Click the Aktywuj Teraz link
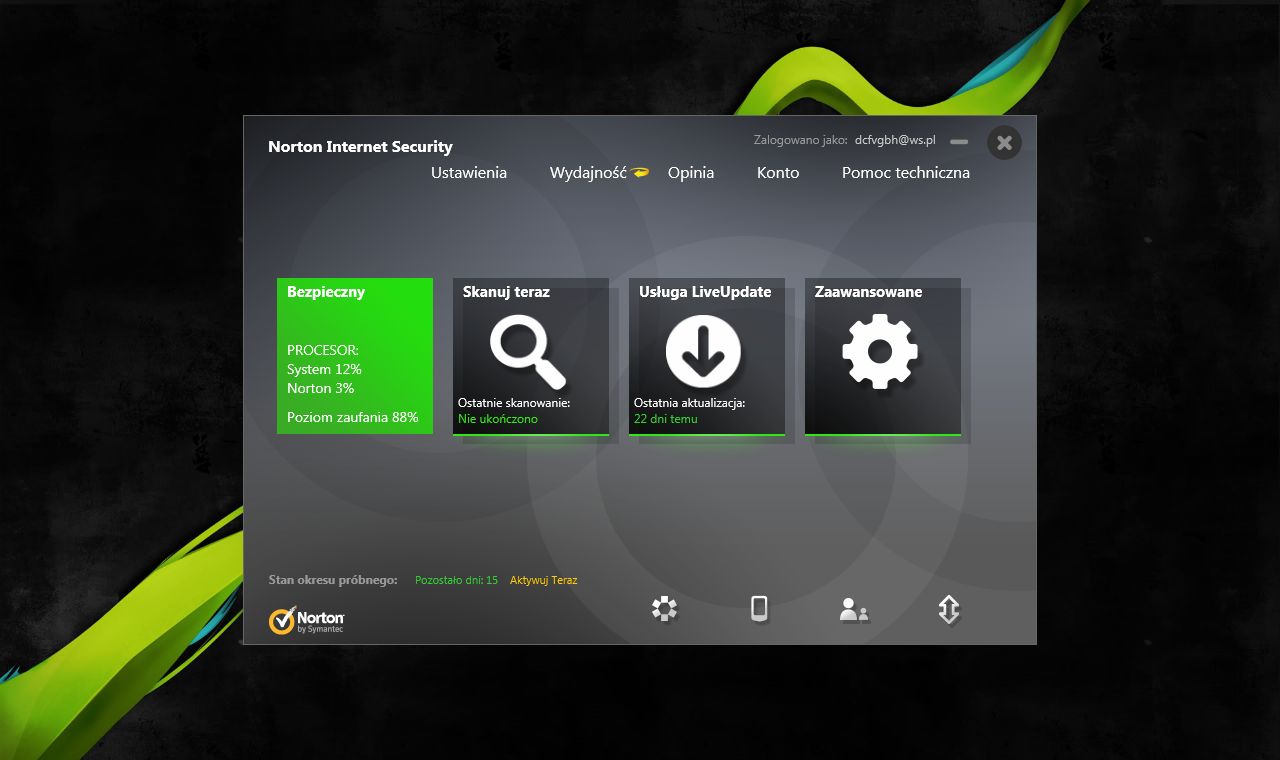 pyautogui.click(x=544, y=580)
